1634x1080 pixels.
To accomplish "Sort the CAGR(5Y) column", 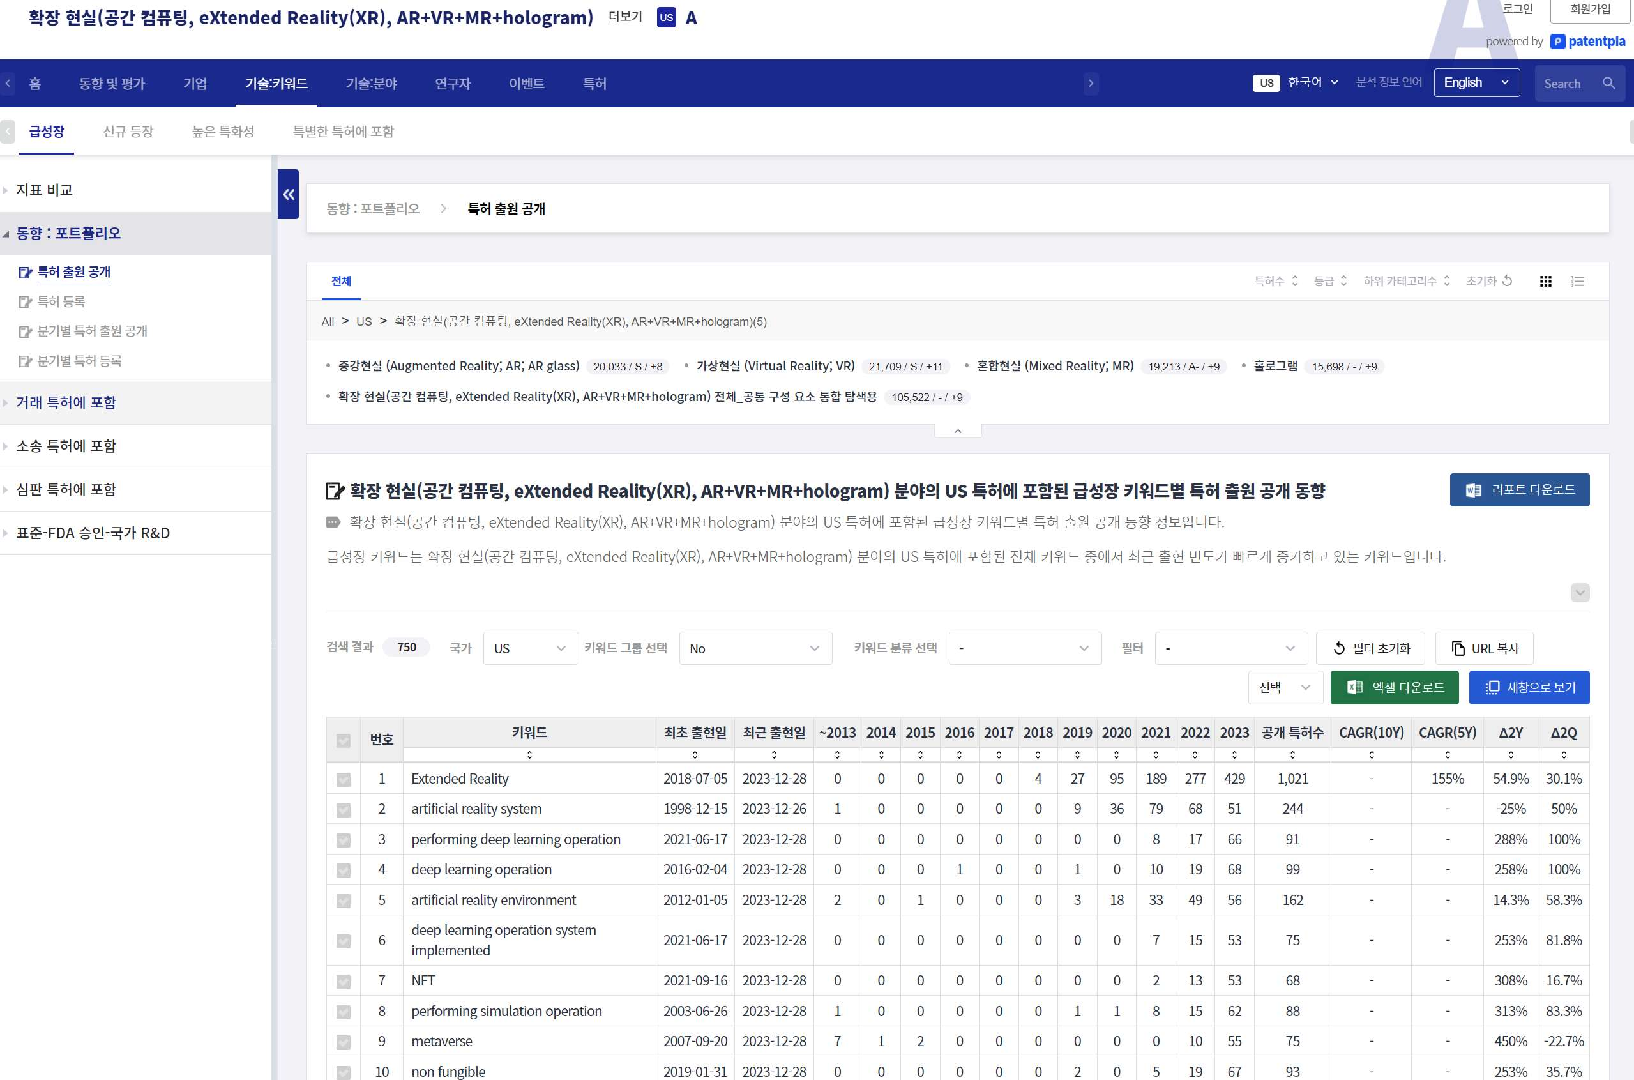I will pyautogui.click(x=1447, y=755).
